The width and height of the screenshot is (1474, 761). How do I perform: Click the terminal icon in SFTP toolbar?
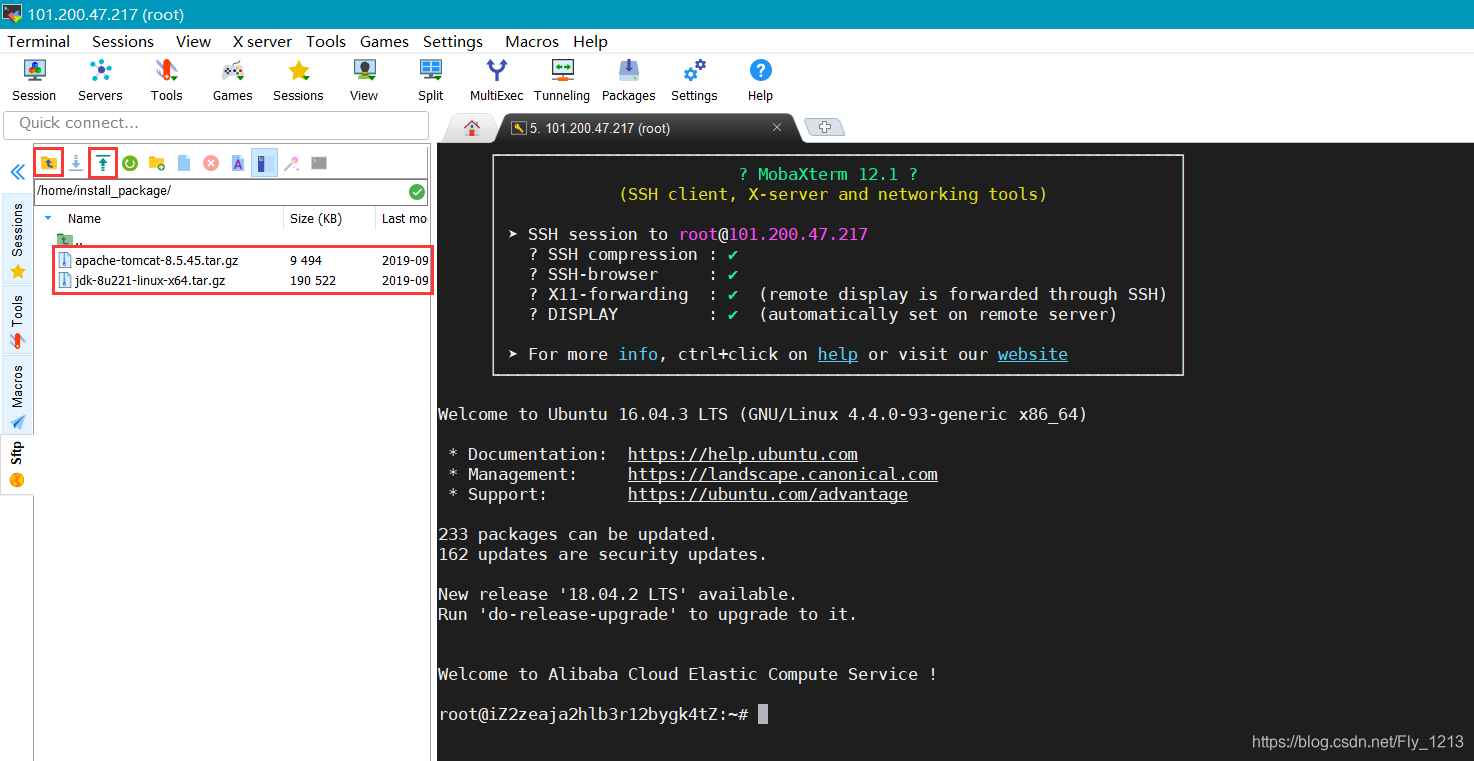tap(319, 162)
